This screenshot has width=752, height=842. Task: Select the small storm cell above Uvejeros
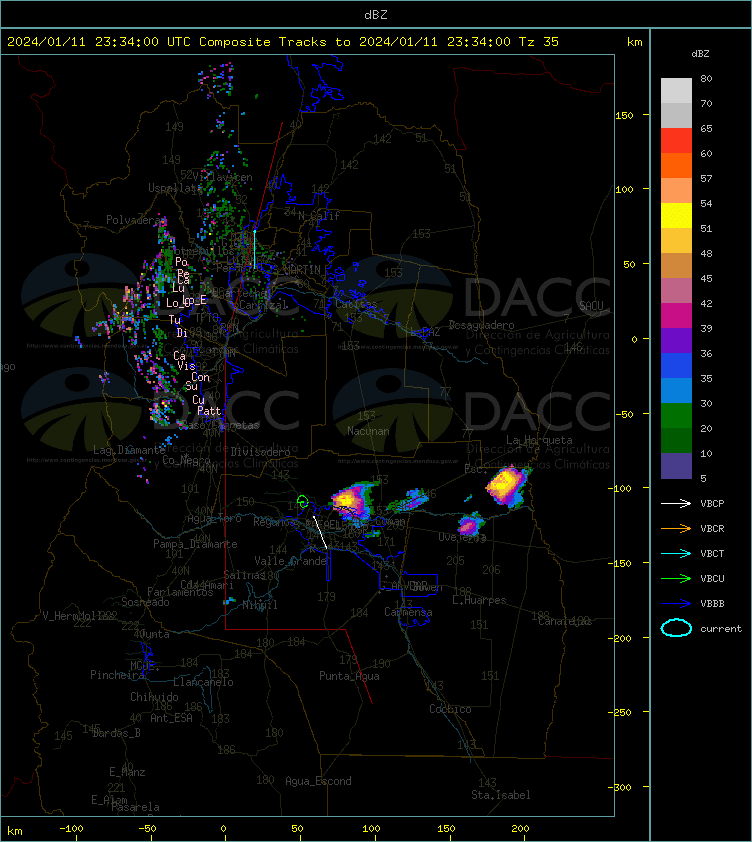470,523
